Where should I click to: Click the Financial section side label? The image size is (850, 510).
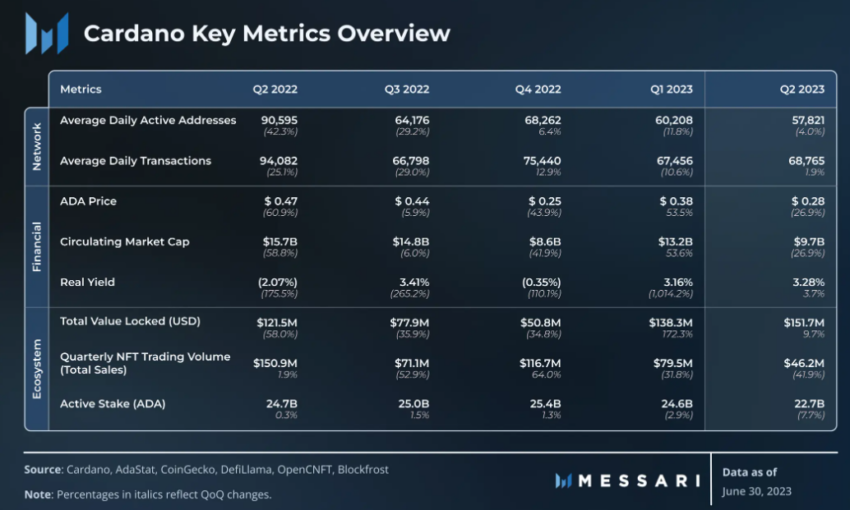pos(37,247)
